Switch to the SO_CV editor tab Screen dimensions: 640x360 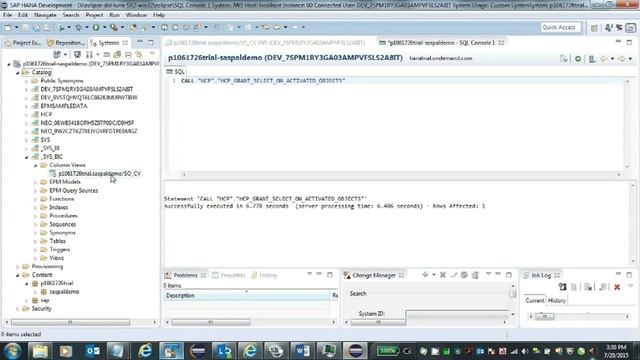(265, 42)
